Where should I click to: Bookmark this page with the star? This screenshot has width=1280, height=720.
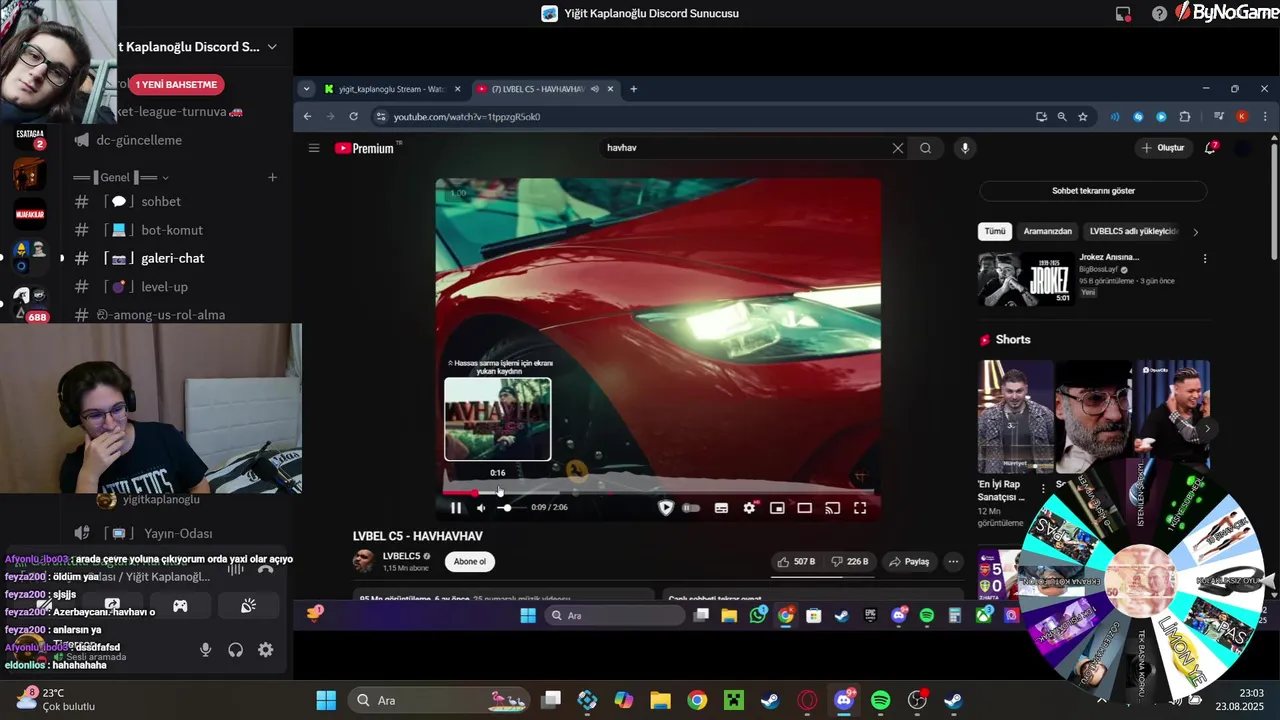coord(1083,117)
